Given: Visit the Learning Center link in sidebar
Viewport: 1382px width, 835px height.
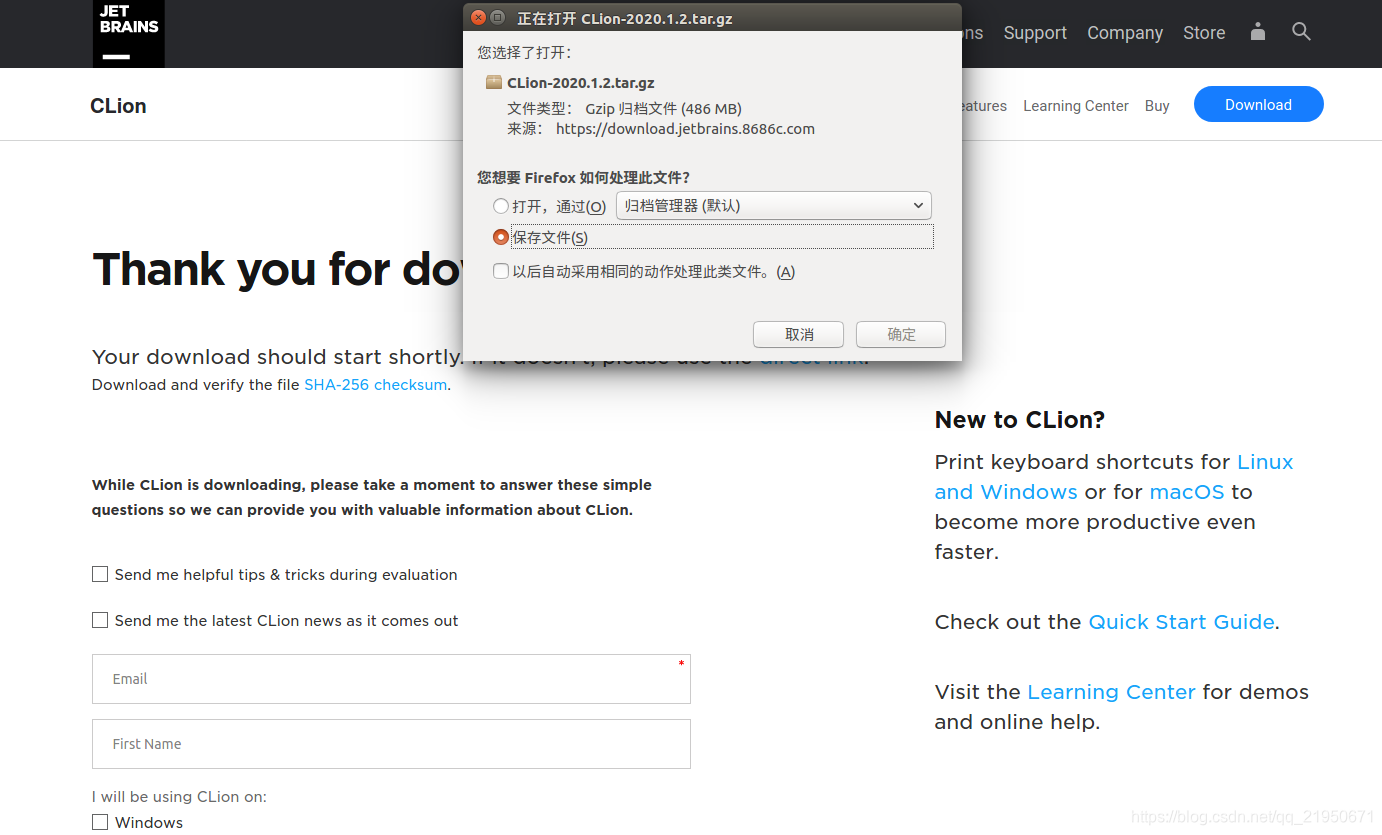Looking at the screenshot, I should click(x=1111, y=692).
